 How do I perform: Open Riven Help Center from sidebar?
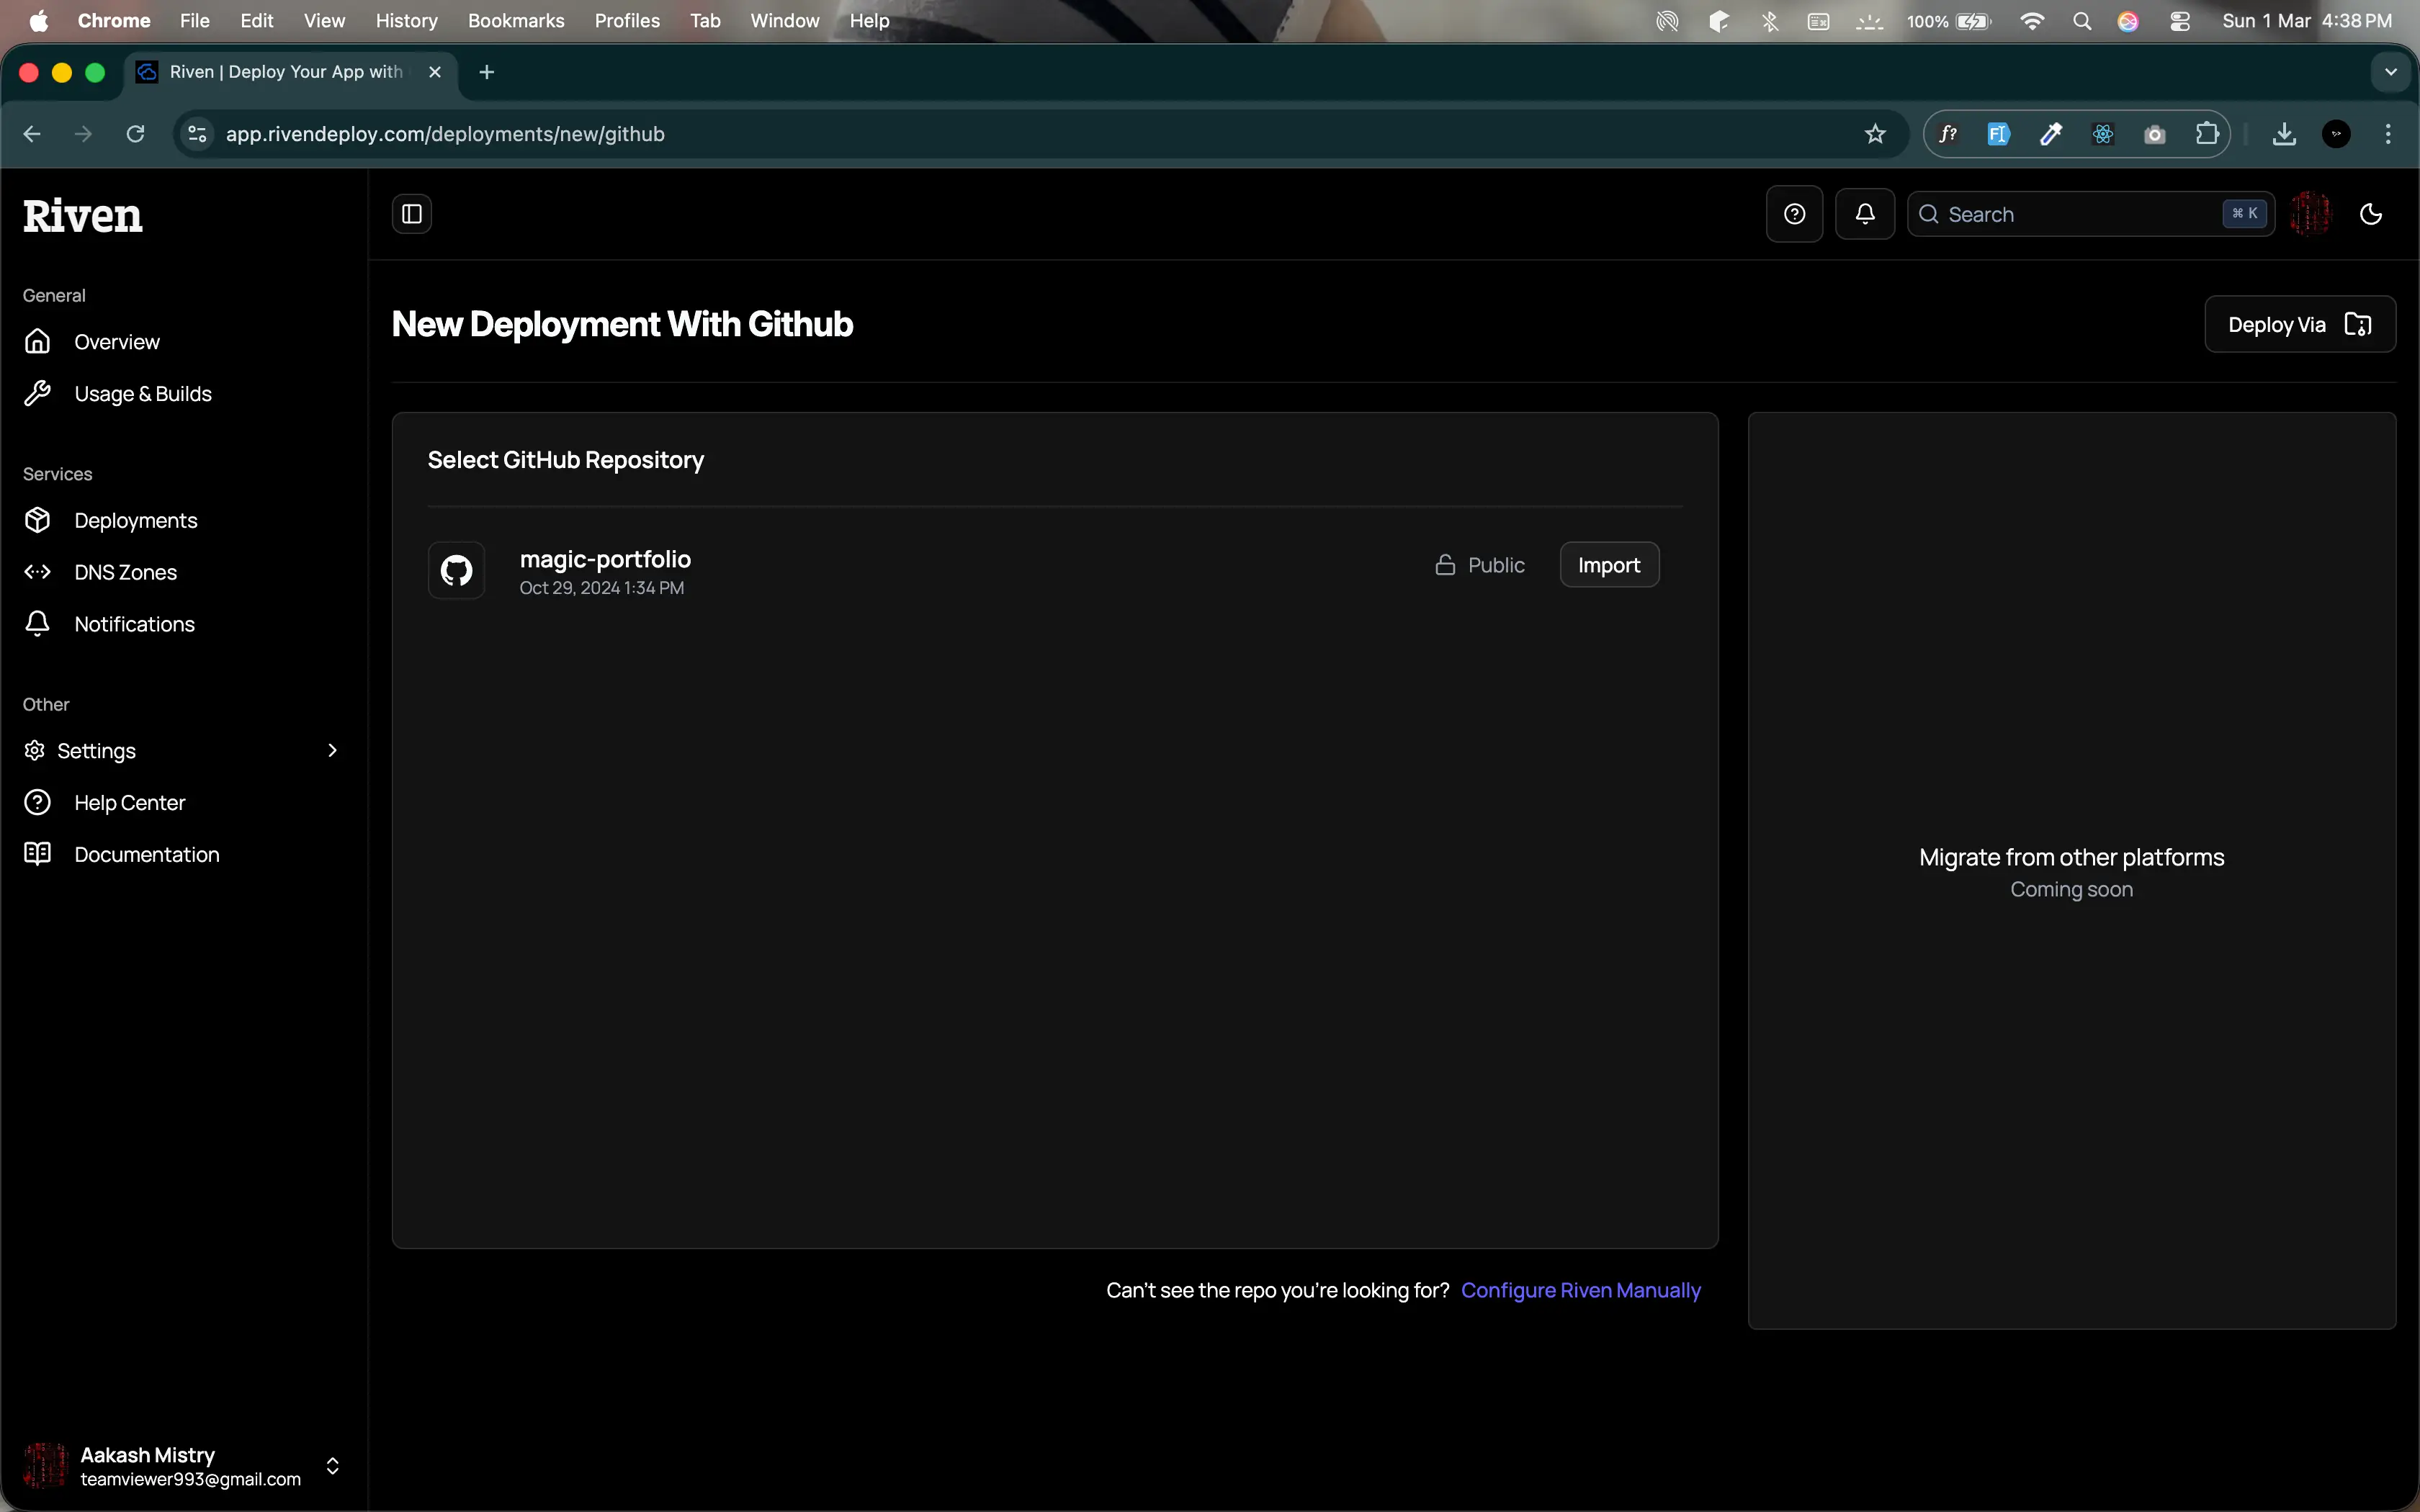[130, 802]
